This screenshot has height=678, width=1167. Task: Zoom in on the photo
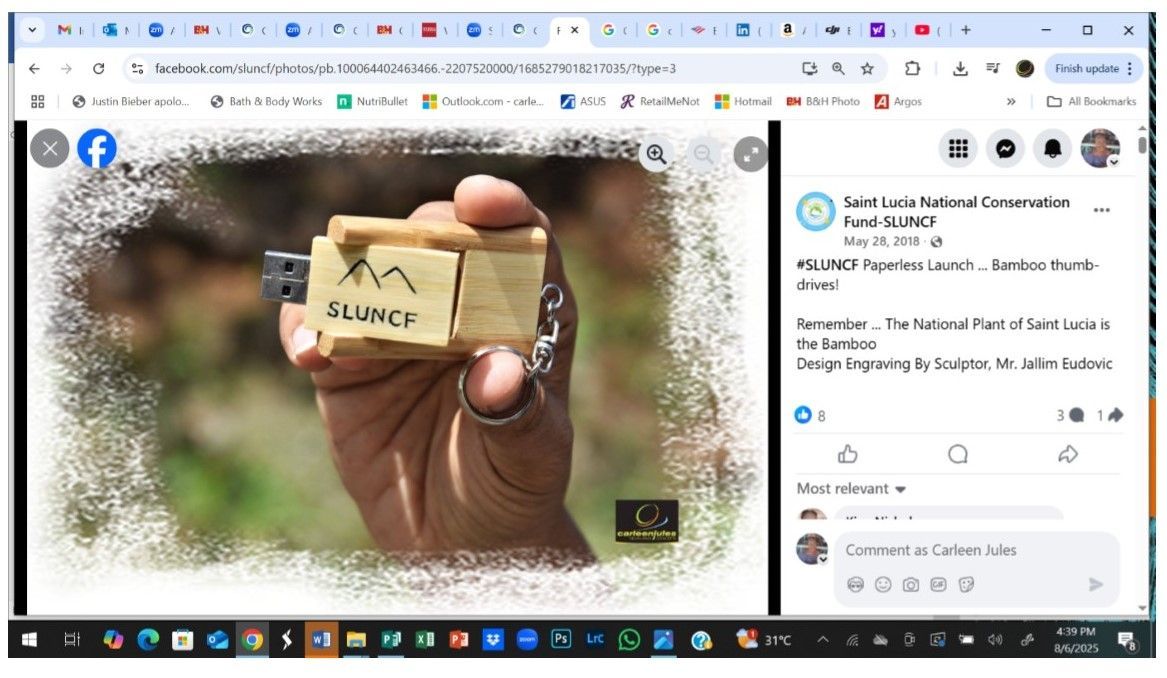(656, 154)
